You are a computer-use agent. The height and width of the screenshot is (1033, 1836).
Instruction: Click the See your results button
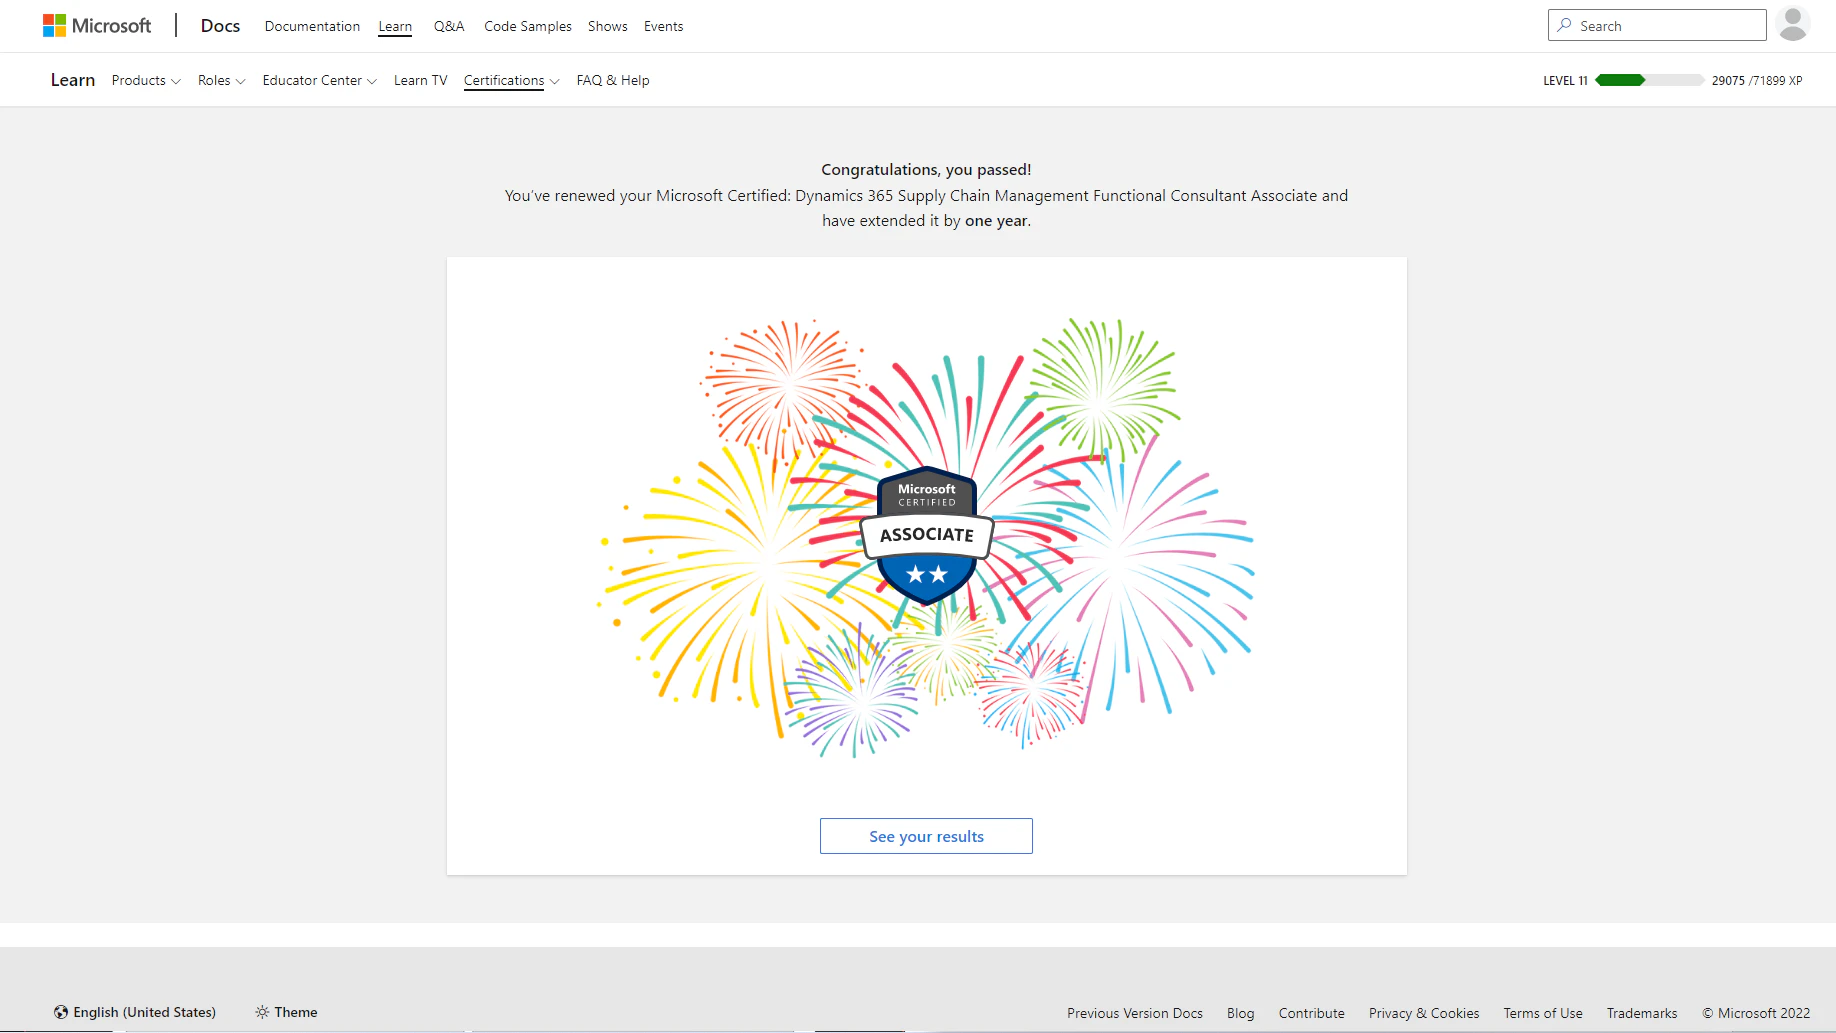[x=926, y=836]
